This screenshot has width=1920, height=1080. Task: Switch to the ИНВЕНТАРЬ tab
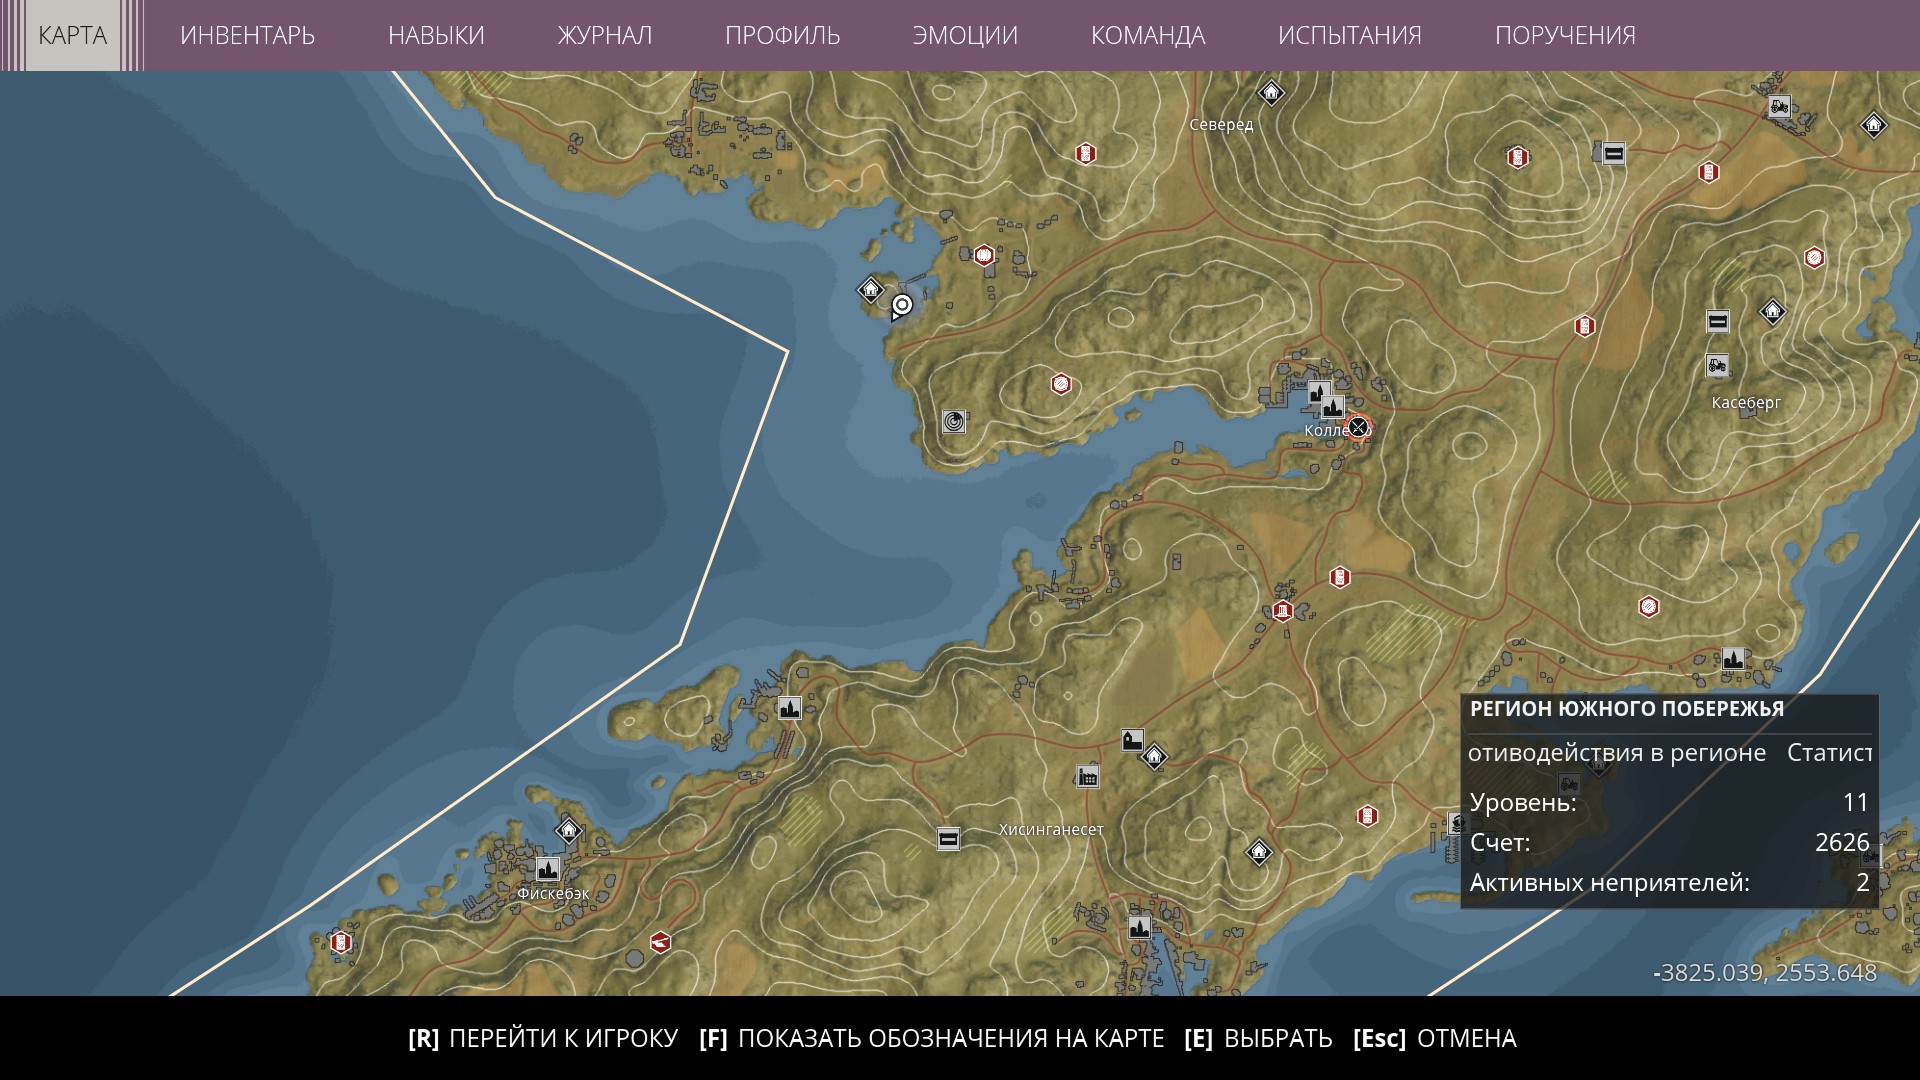[247, 35]
